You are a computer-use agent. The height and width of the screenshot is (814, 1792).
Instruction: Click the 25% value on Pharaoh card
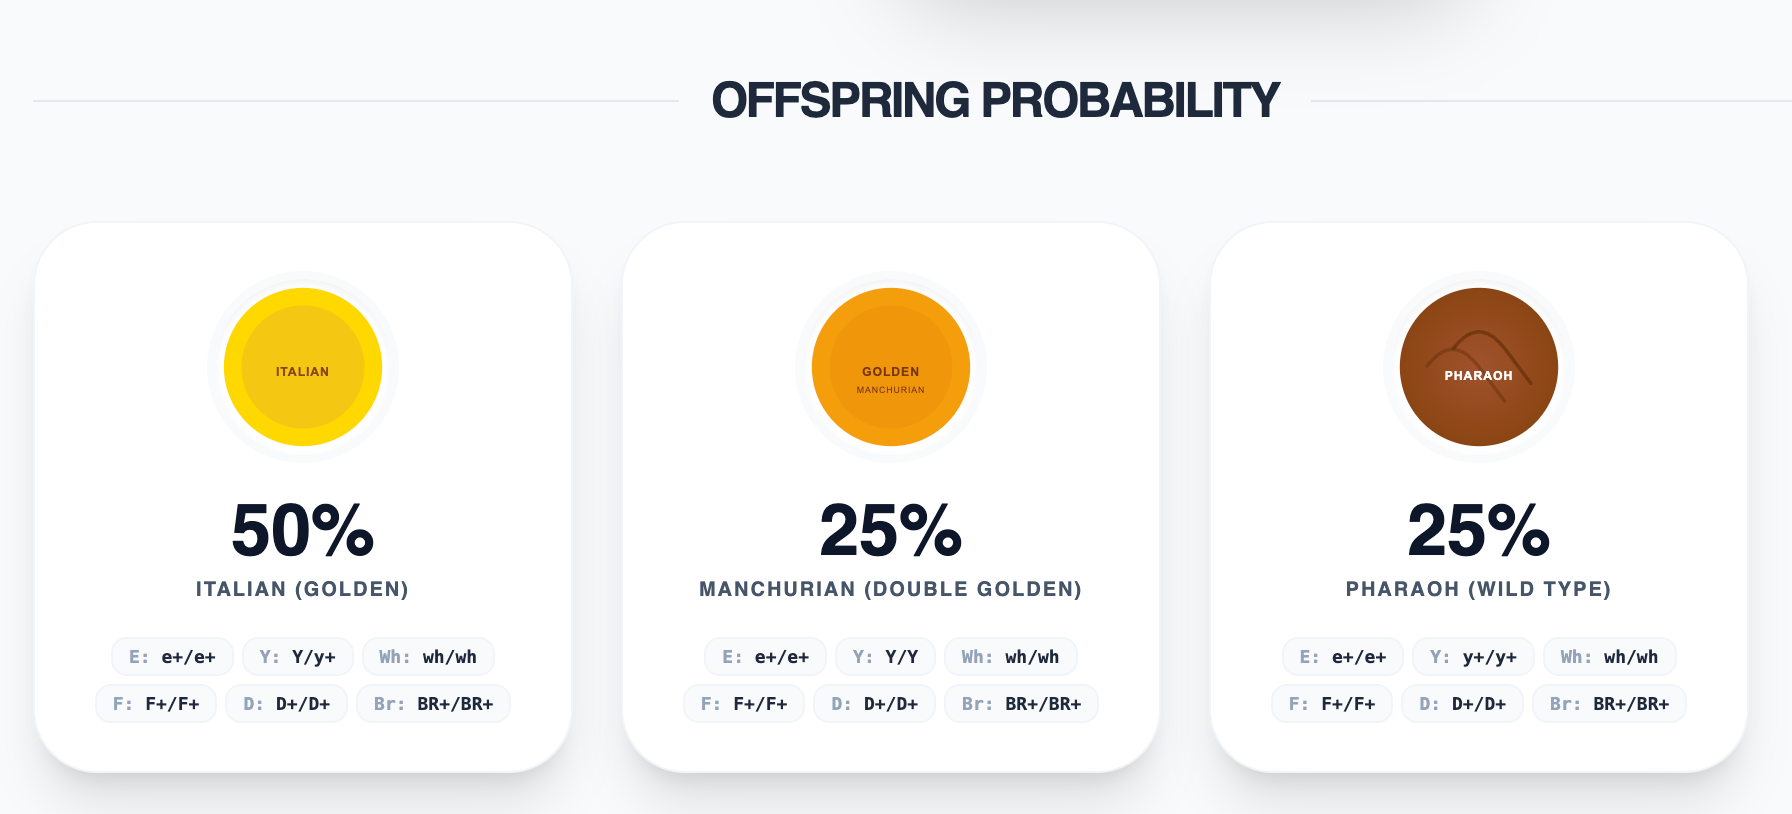(1479, 530)
